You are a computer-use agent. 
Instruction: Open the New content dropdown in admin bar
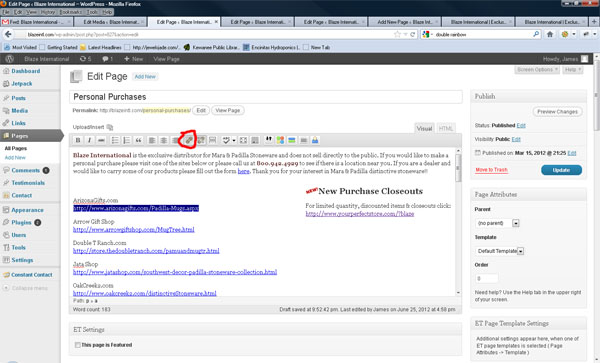[x=134, y=59]
